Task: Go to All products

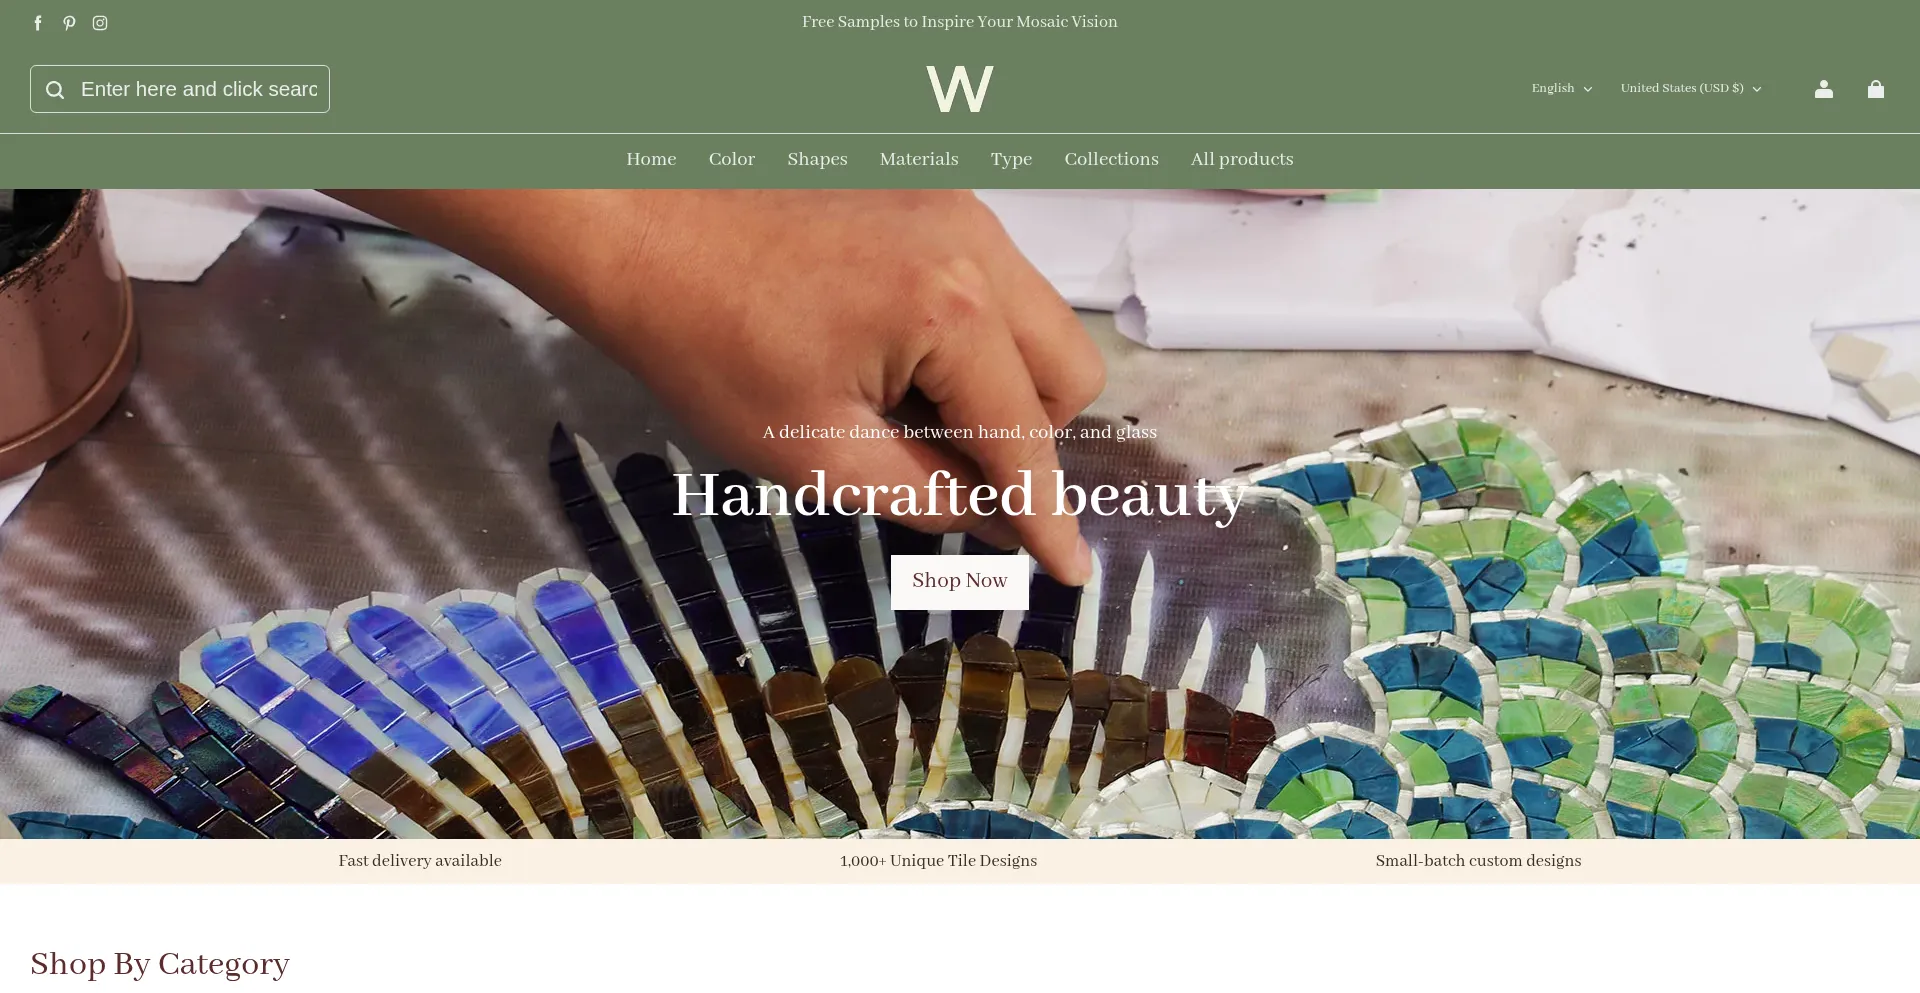Action: click(x=1242, y=159)
